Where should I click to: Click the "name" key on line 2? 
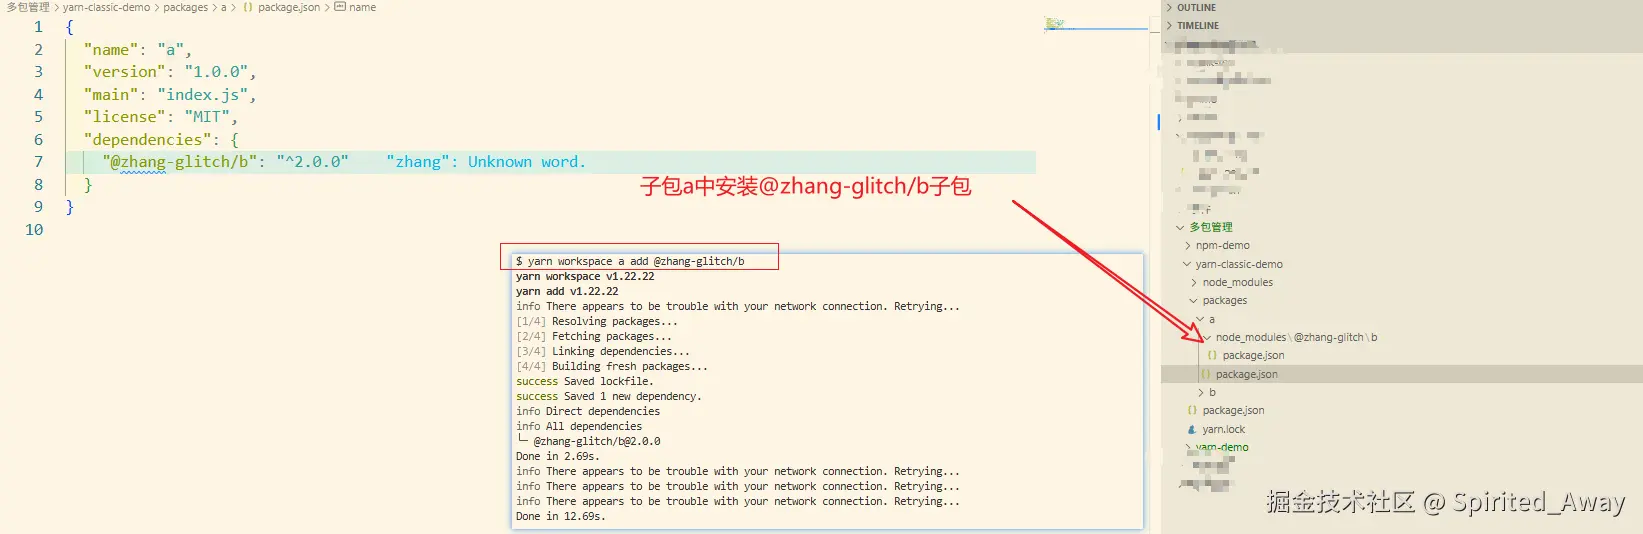tap(111, 50)
